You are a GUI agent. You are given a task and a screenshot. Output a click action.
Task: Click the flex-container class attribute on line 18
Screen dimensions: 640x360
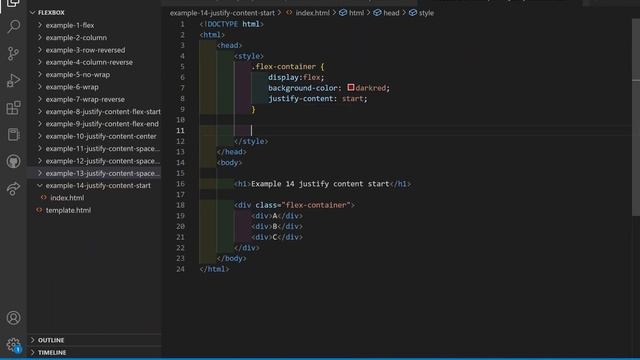click(303, 205)
